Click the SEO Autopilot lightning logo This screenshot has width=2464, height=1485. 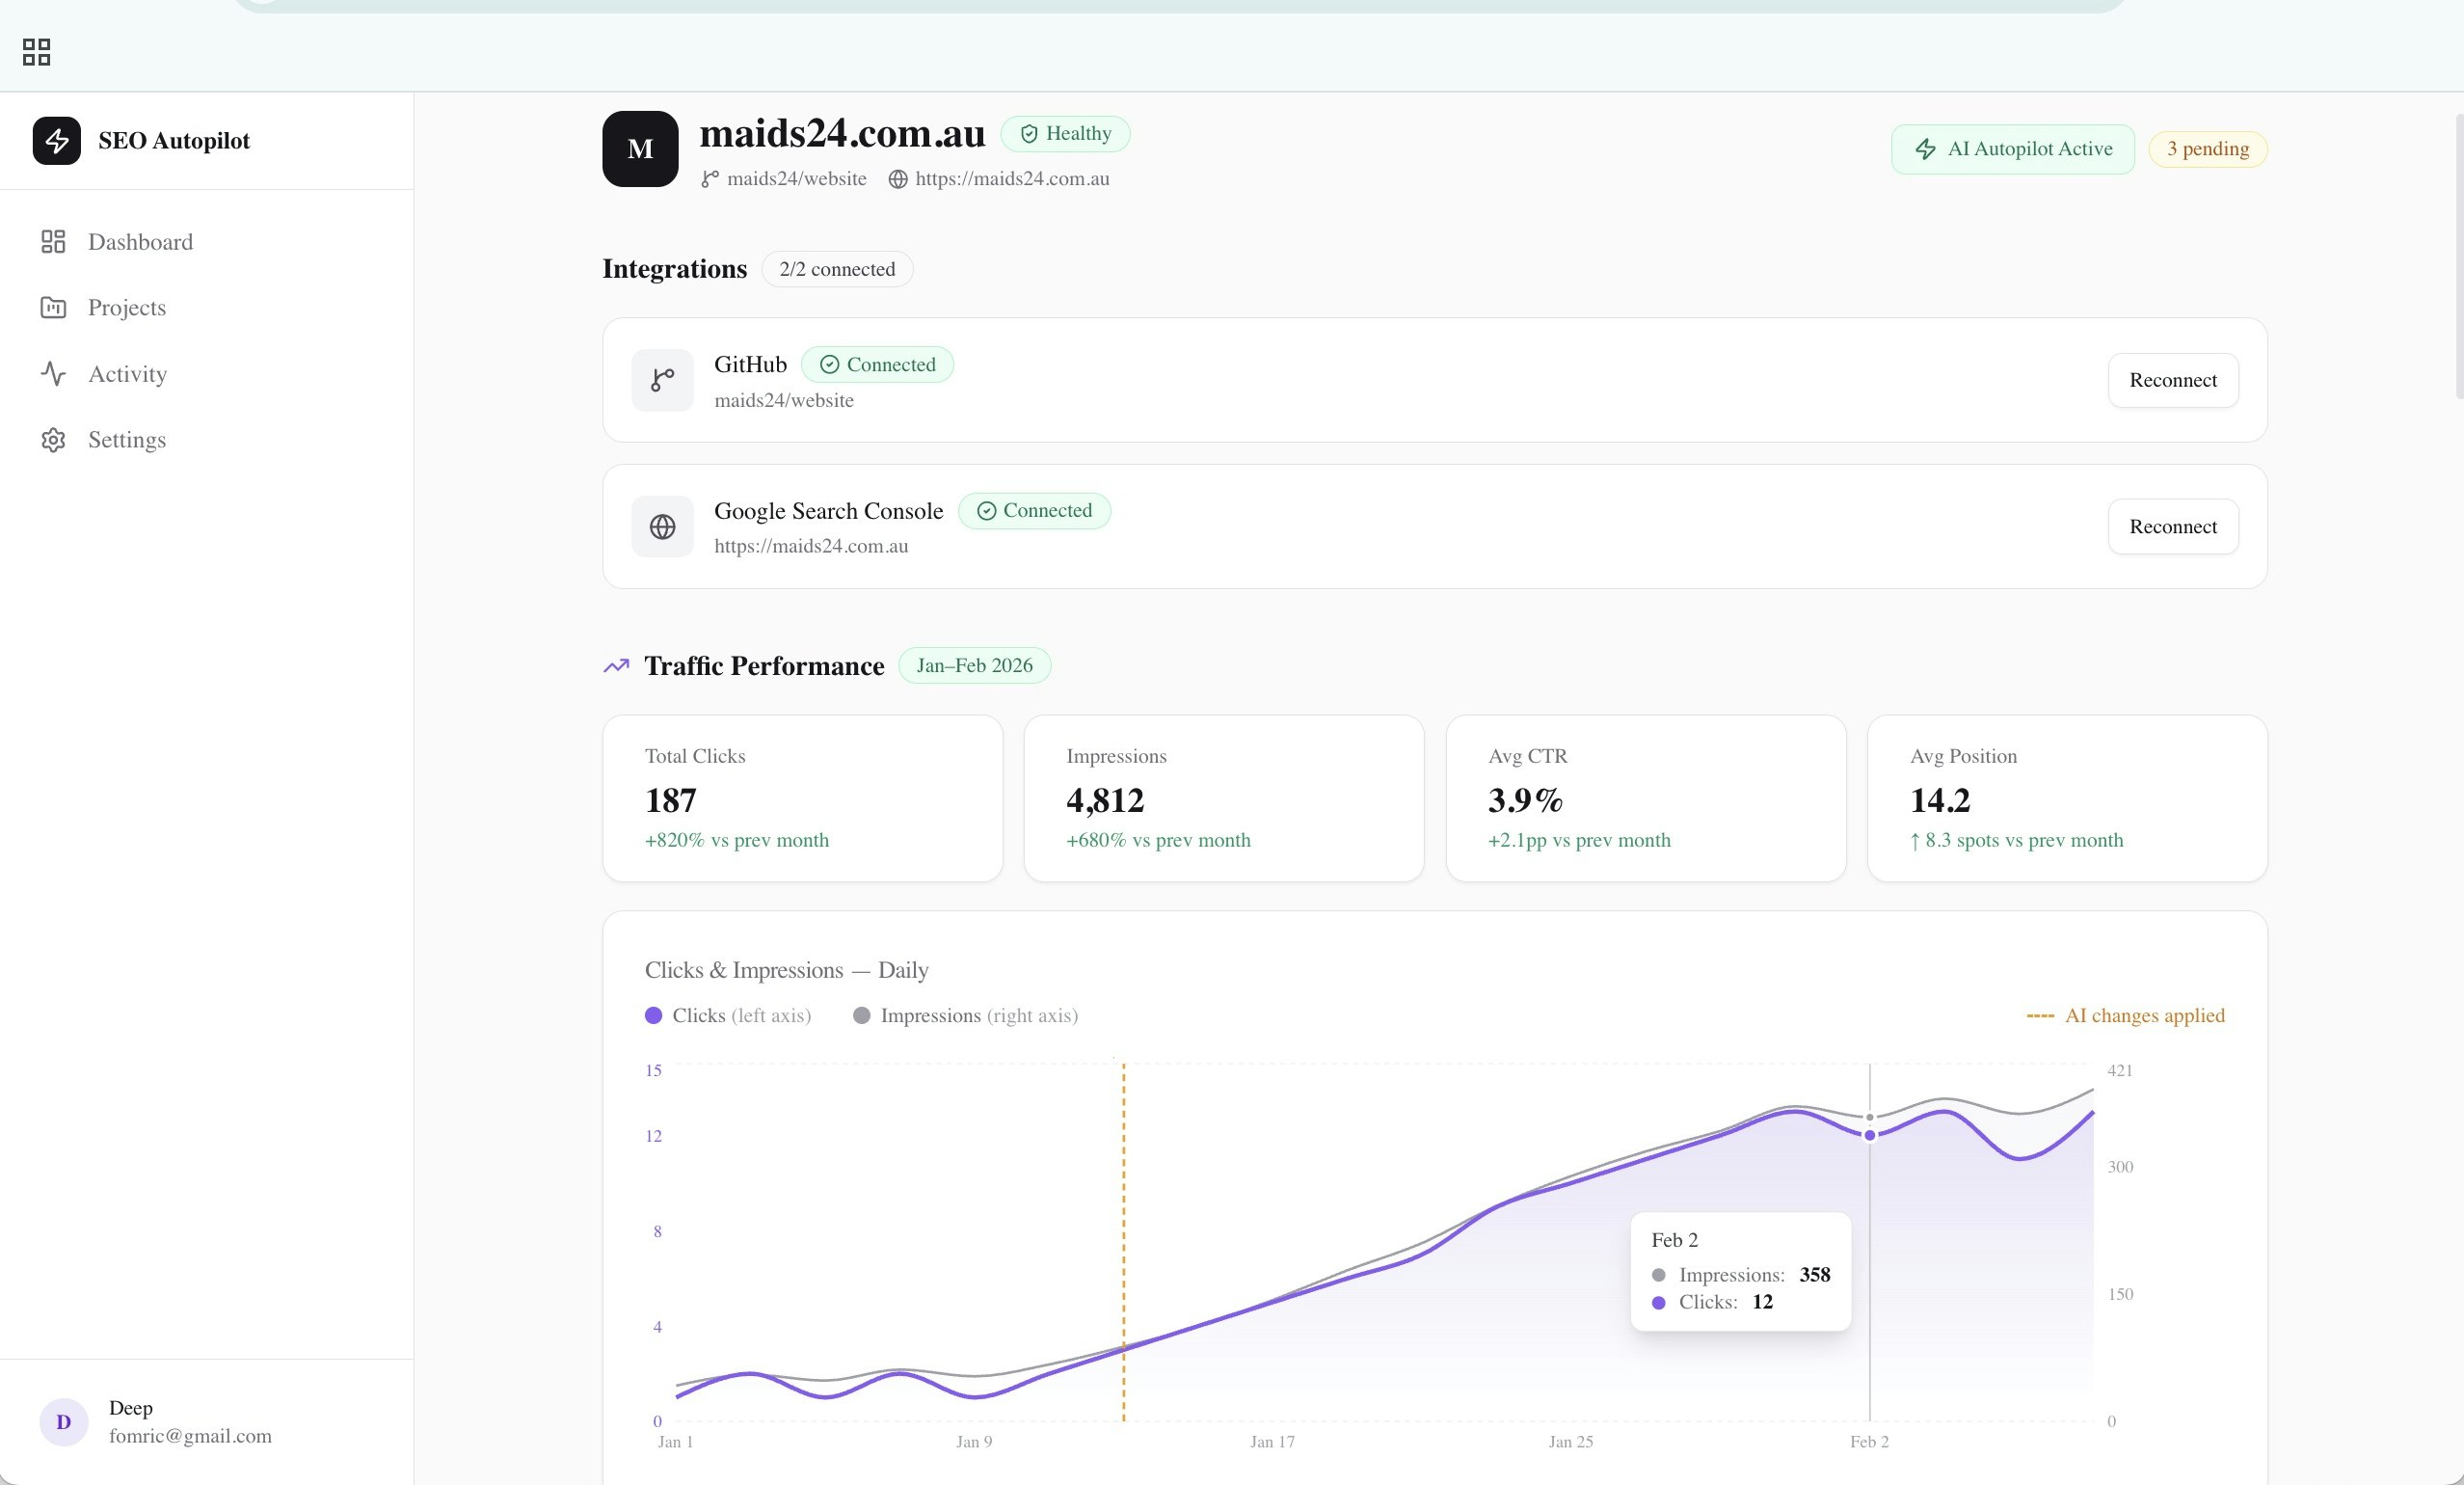click(57, 140)
